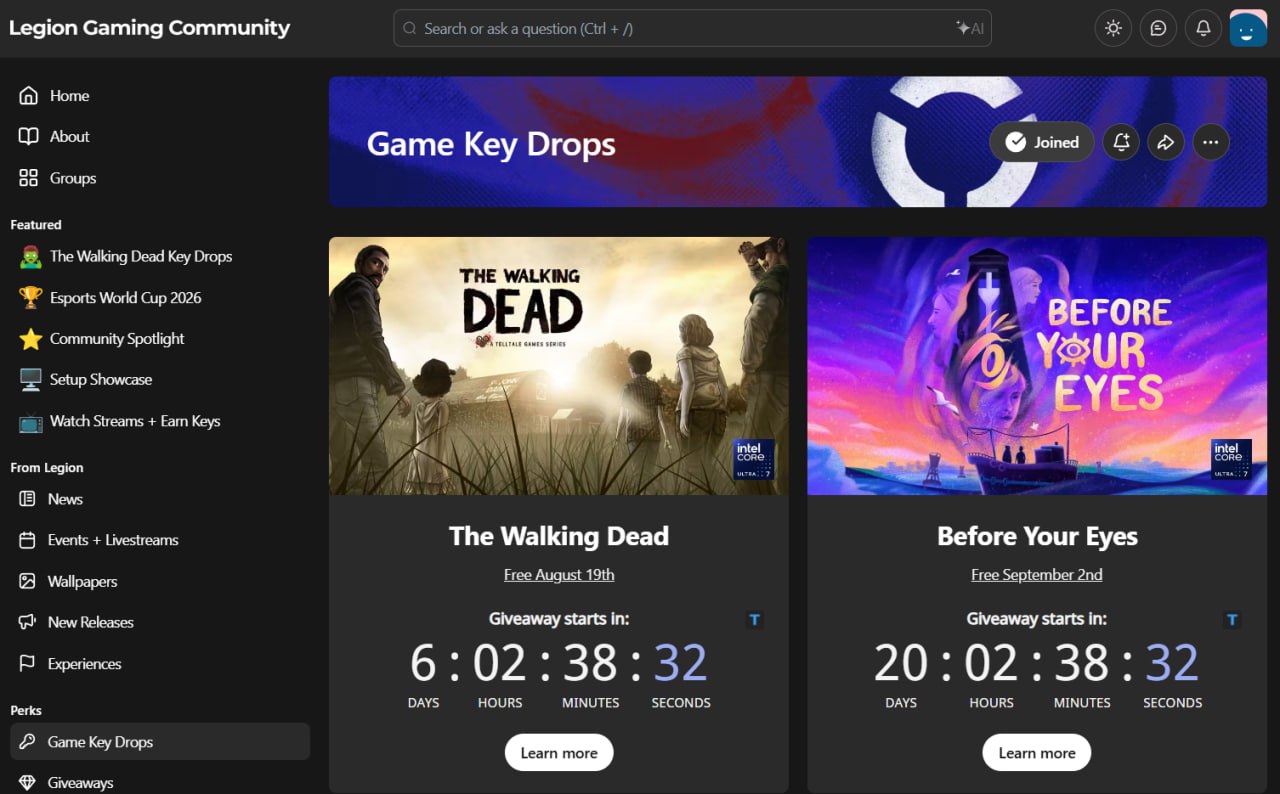Click the diamond icon for Giveaways

[28, 783]
